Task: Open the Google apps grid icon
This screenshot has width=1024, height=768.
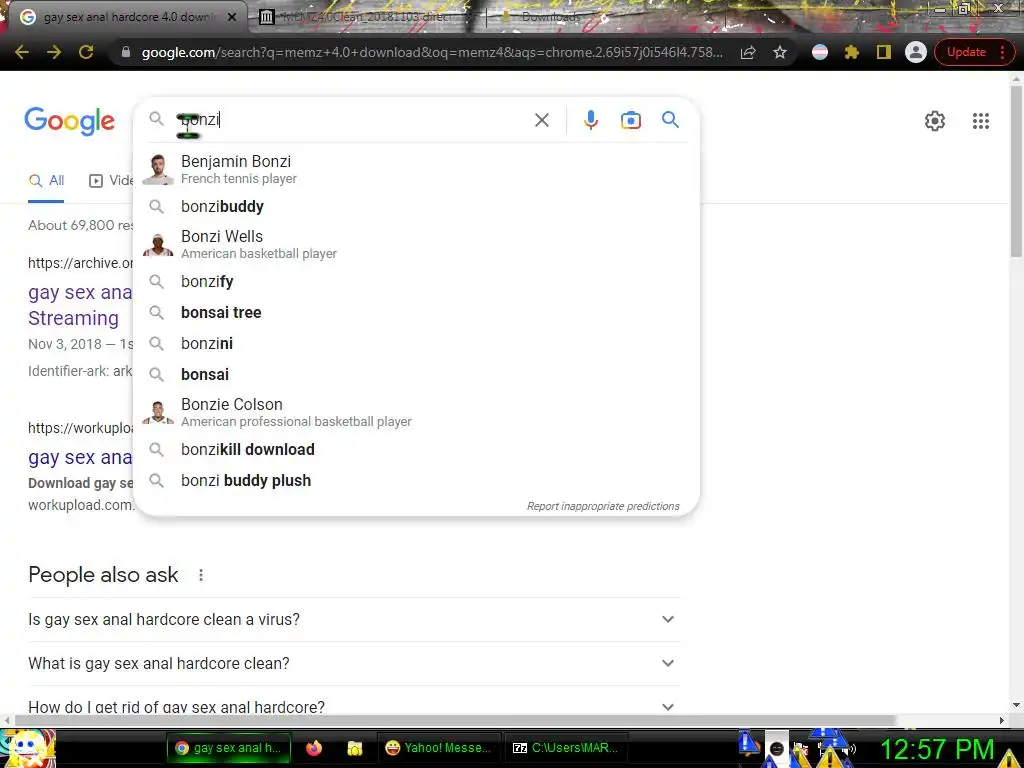Action: click(980, 121)
